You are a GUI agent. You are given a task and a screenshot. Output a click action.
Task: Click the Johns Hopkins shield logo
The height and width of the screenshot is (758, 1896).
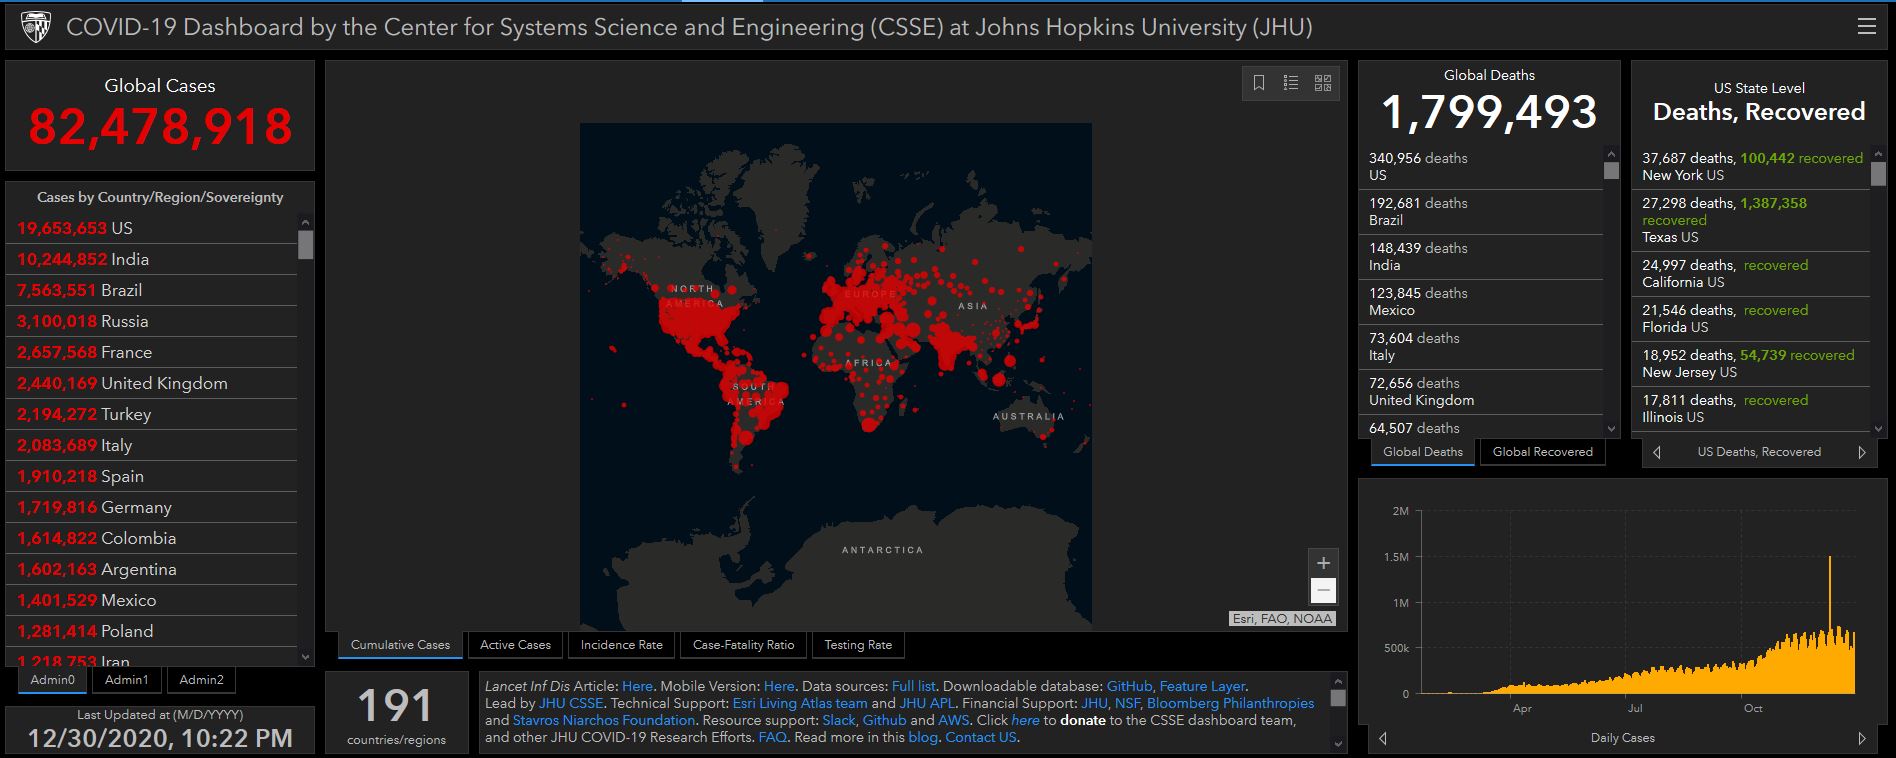(35, 27)
